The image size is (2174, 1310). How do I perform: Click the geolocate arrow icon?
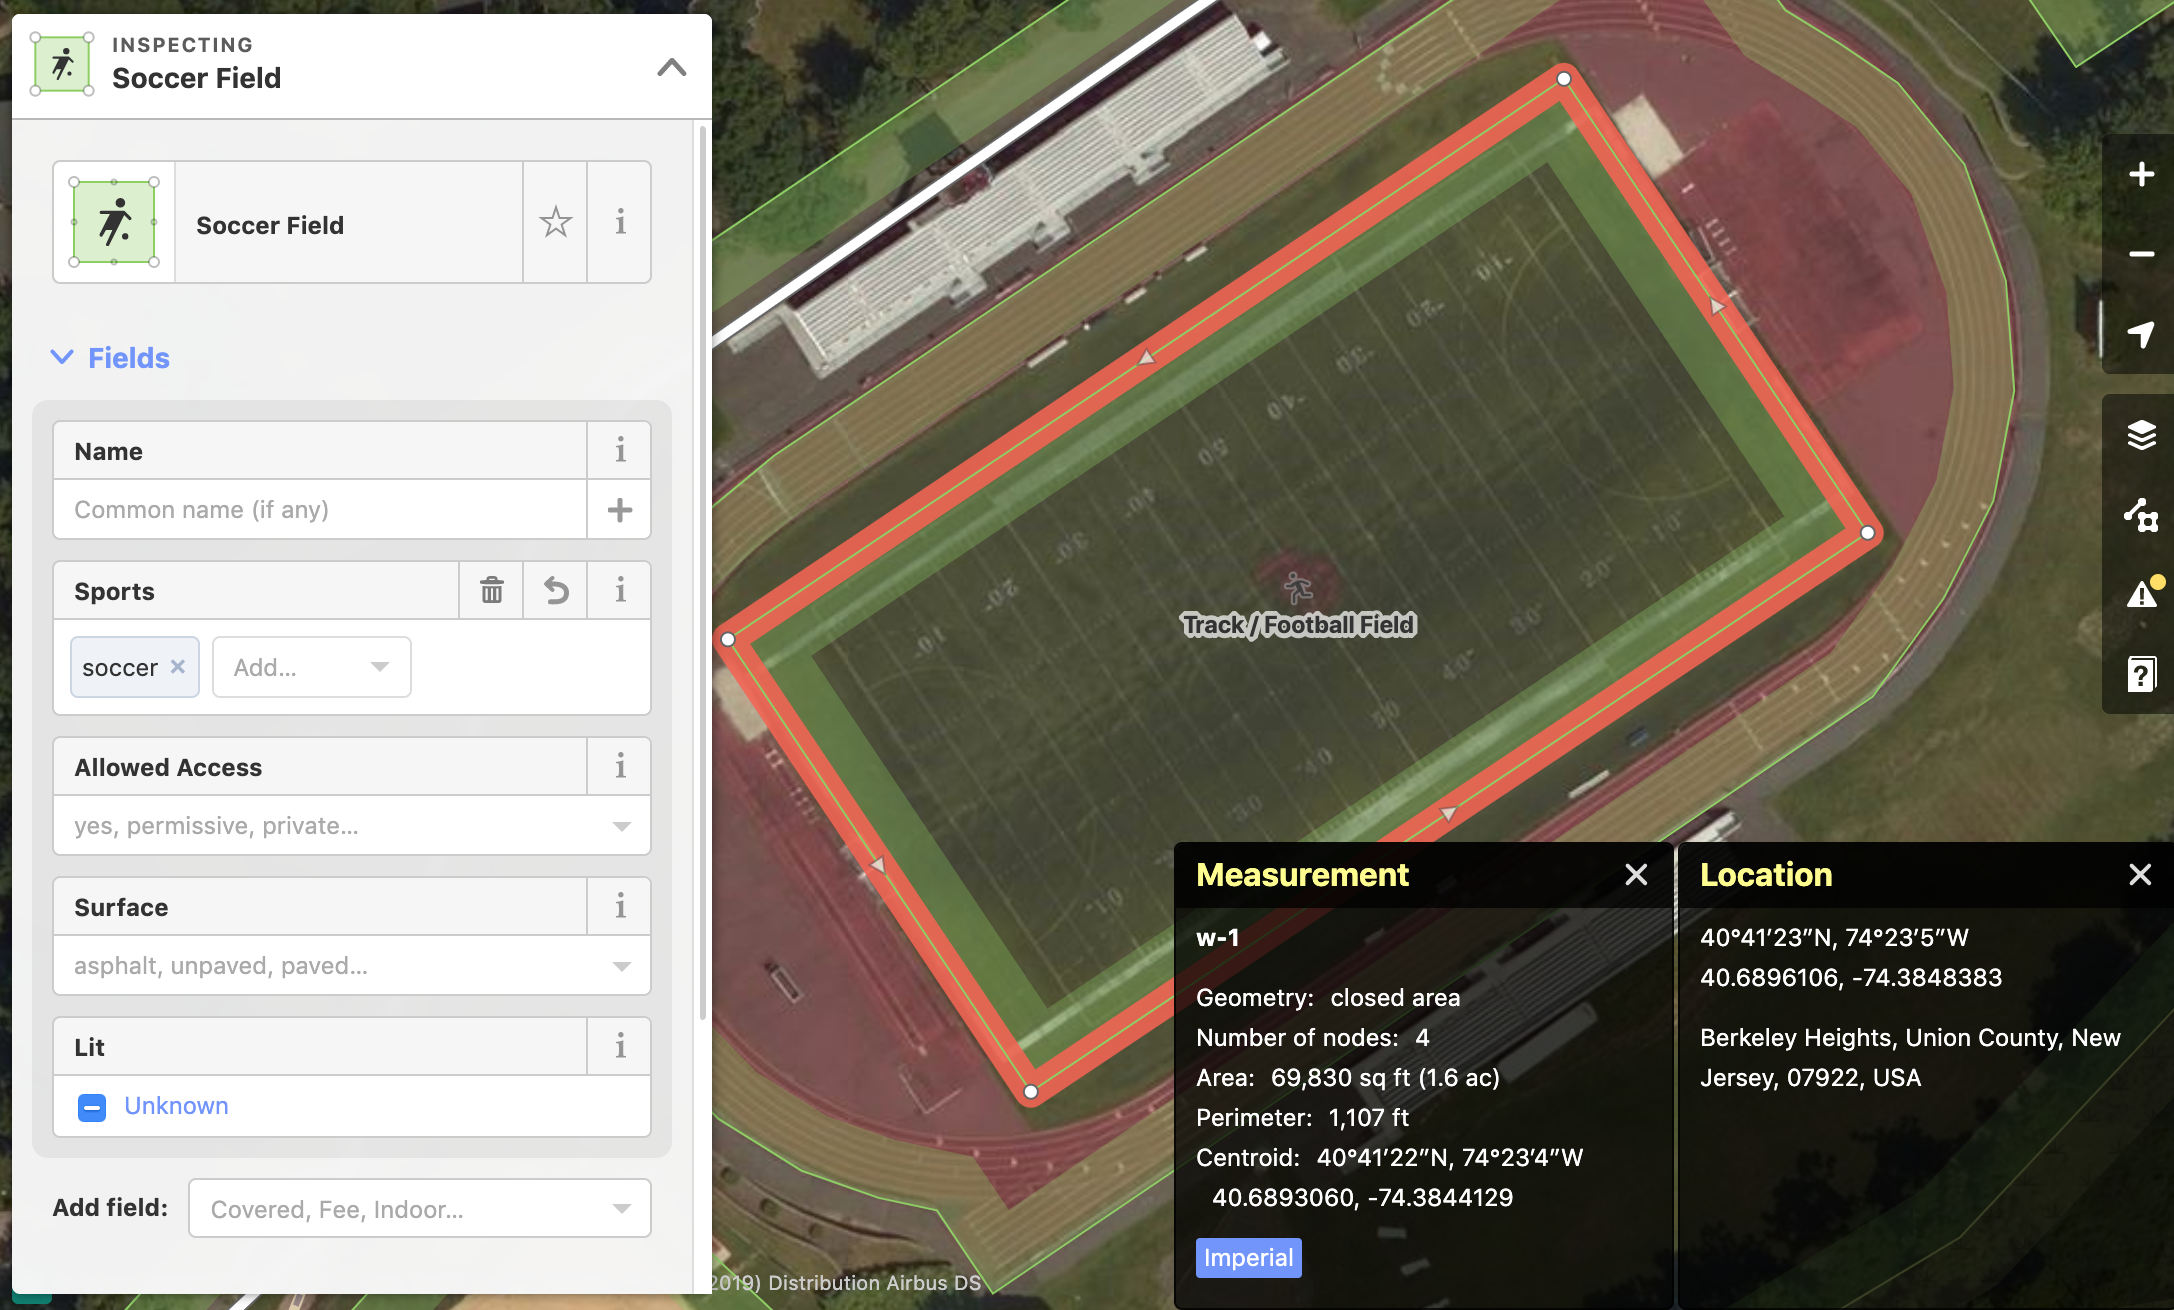pyautogui.click(x=2141, y=334)
